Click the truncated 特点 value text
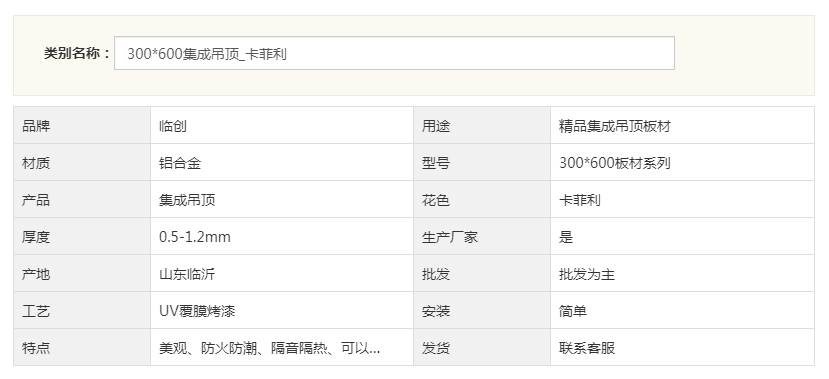Image resolution: width=829 pixels, height=379 pixels. coord(269,348)
